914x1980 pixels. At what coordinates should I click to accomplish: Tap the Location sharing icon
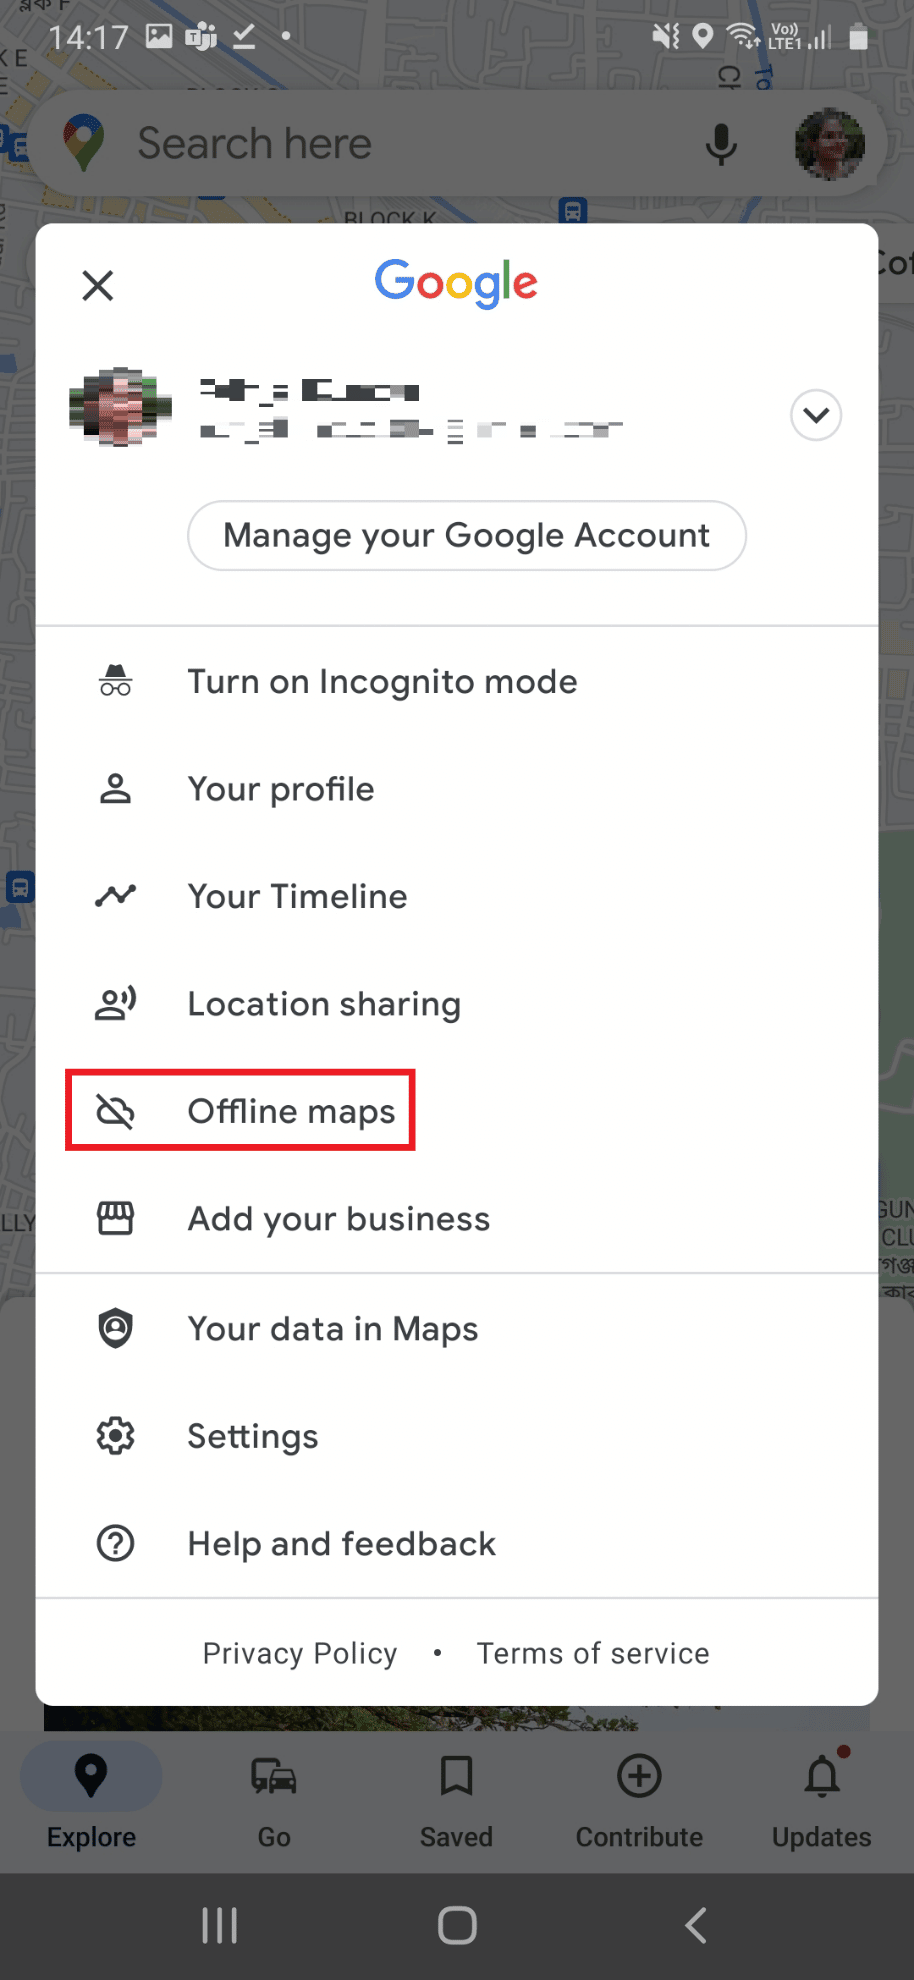(115, 1003)
